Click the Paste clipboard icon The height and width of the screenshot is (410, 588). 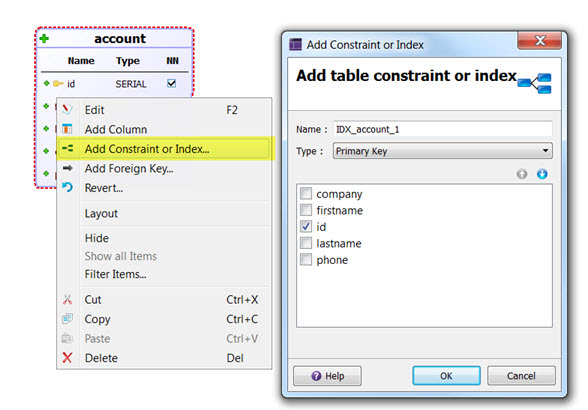tap(67, 338)
